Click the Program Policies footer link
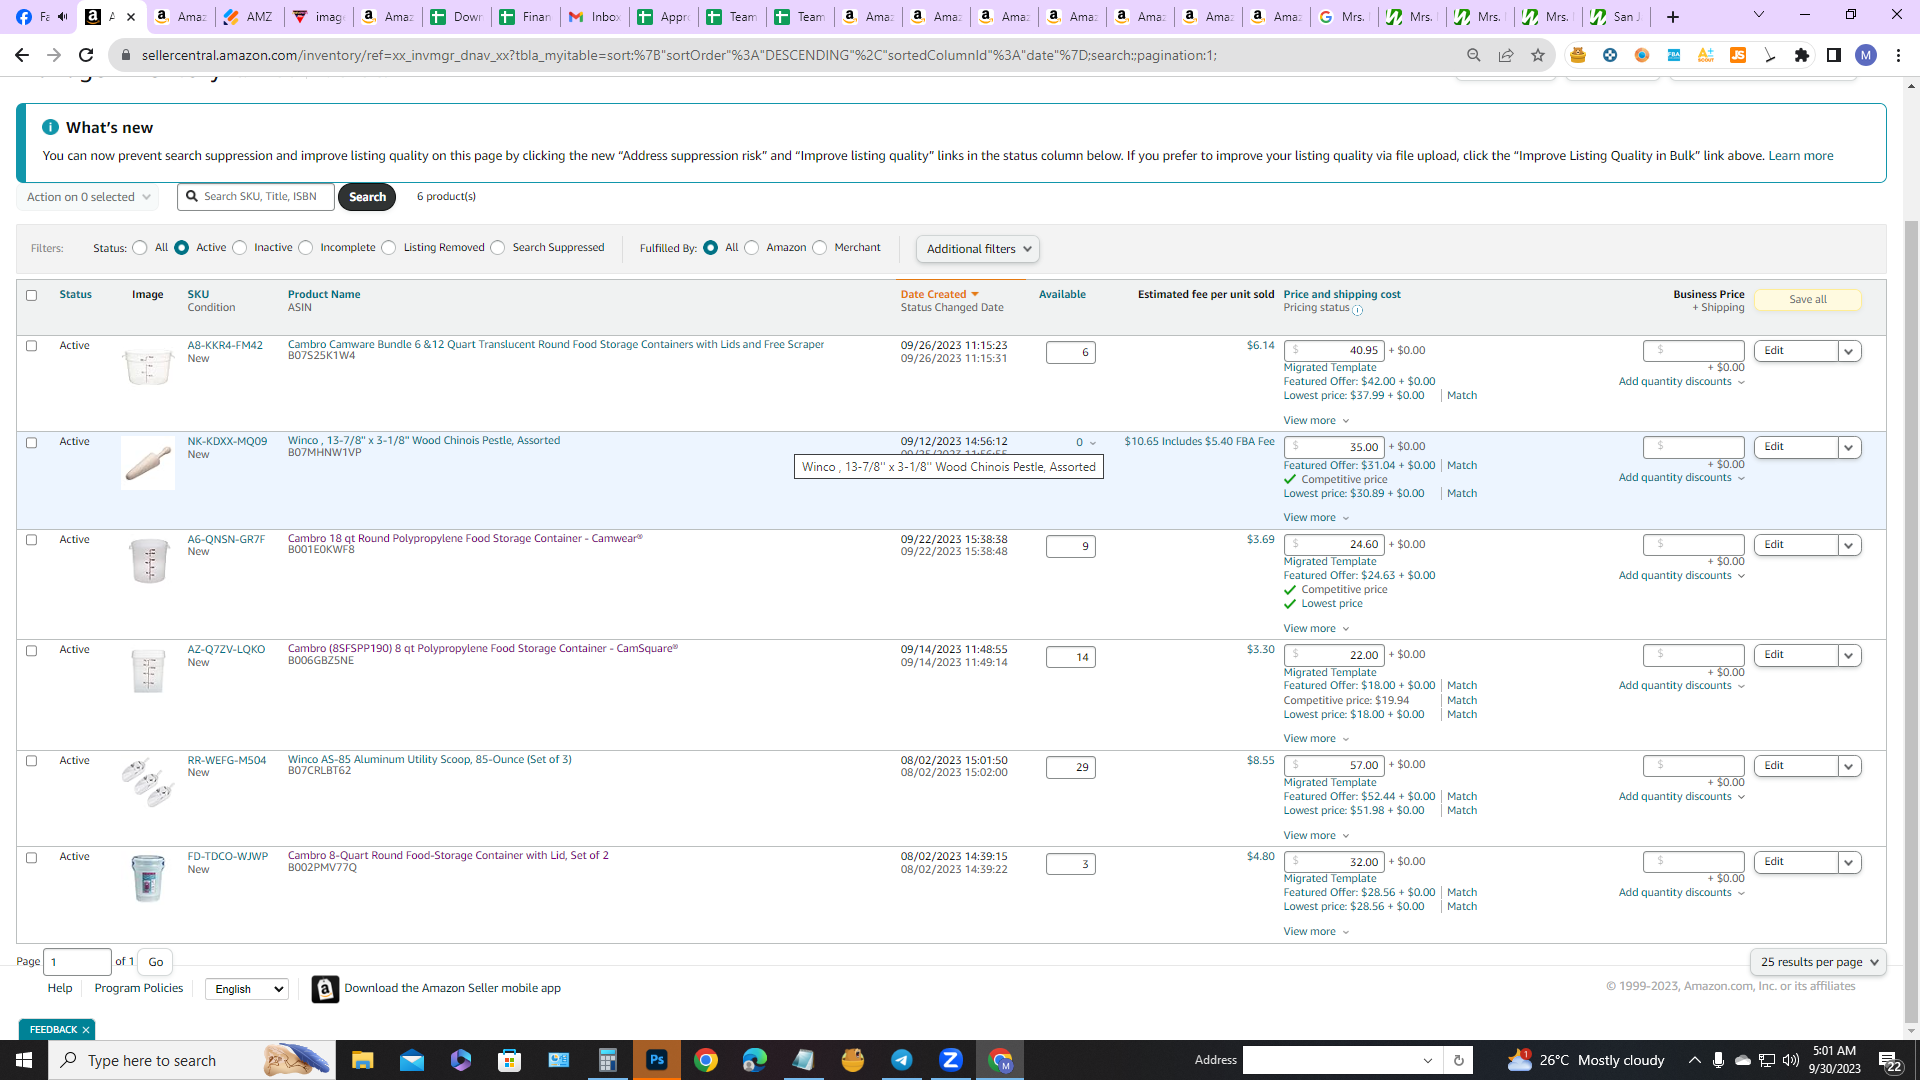The height and width of the screenshot is (1080, 1920). pos(139,988)
